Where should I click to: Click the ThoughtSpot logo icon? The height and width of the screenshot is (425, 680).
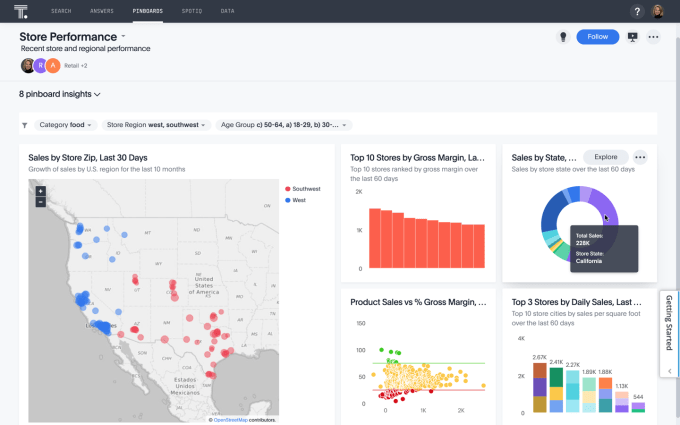coord(21,11)
